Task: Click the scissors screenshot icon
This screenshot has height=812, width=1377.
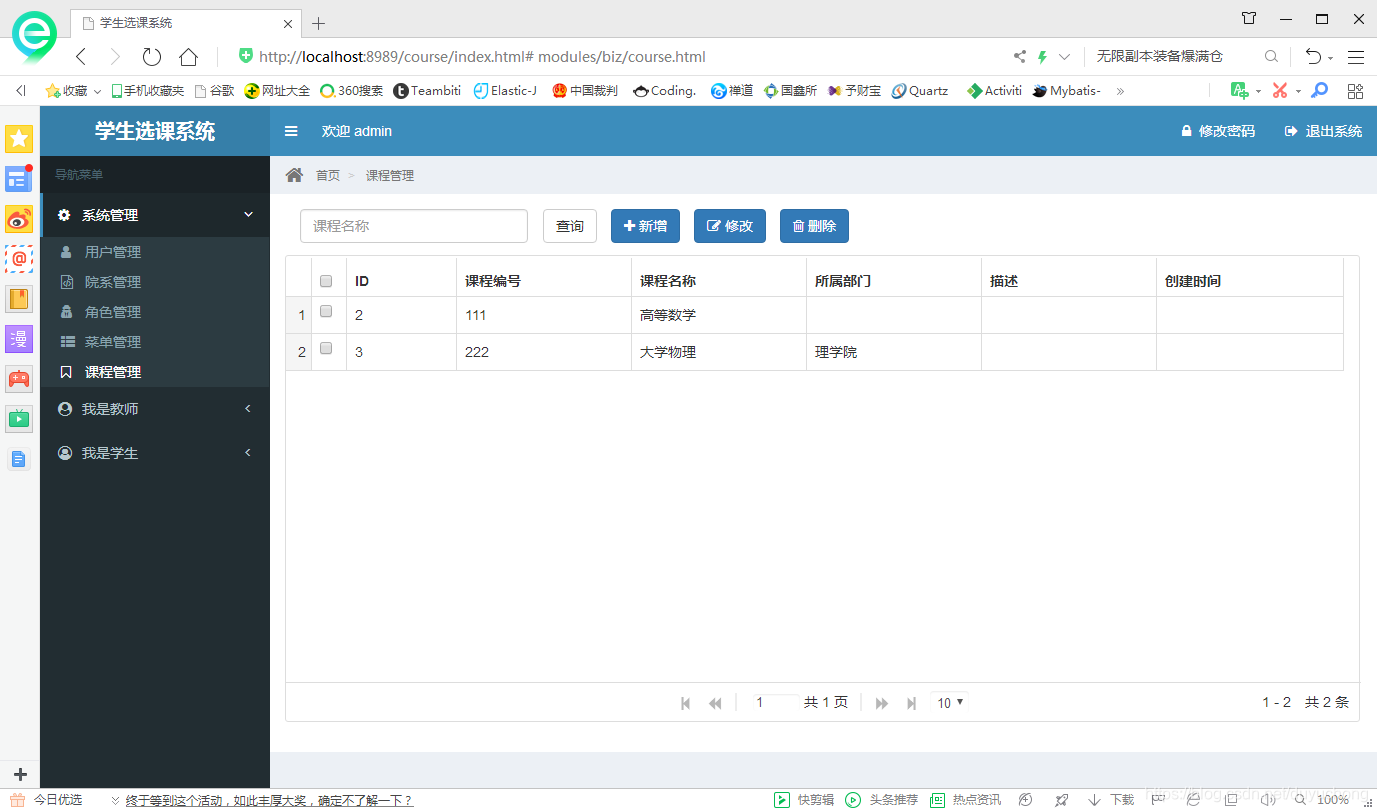Action: coord(1279,90)
